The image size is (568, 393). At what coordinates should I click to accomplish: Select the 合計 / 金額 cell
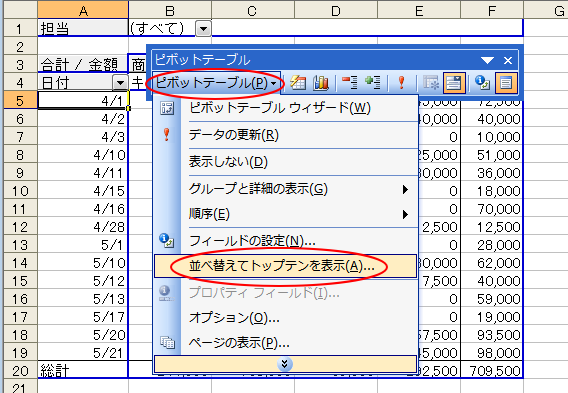coord(83,64)
